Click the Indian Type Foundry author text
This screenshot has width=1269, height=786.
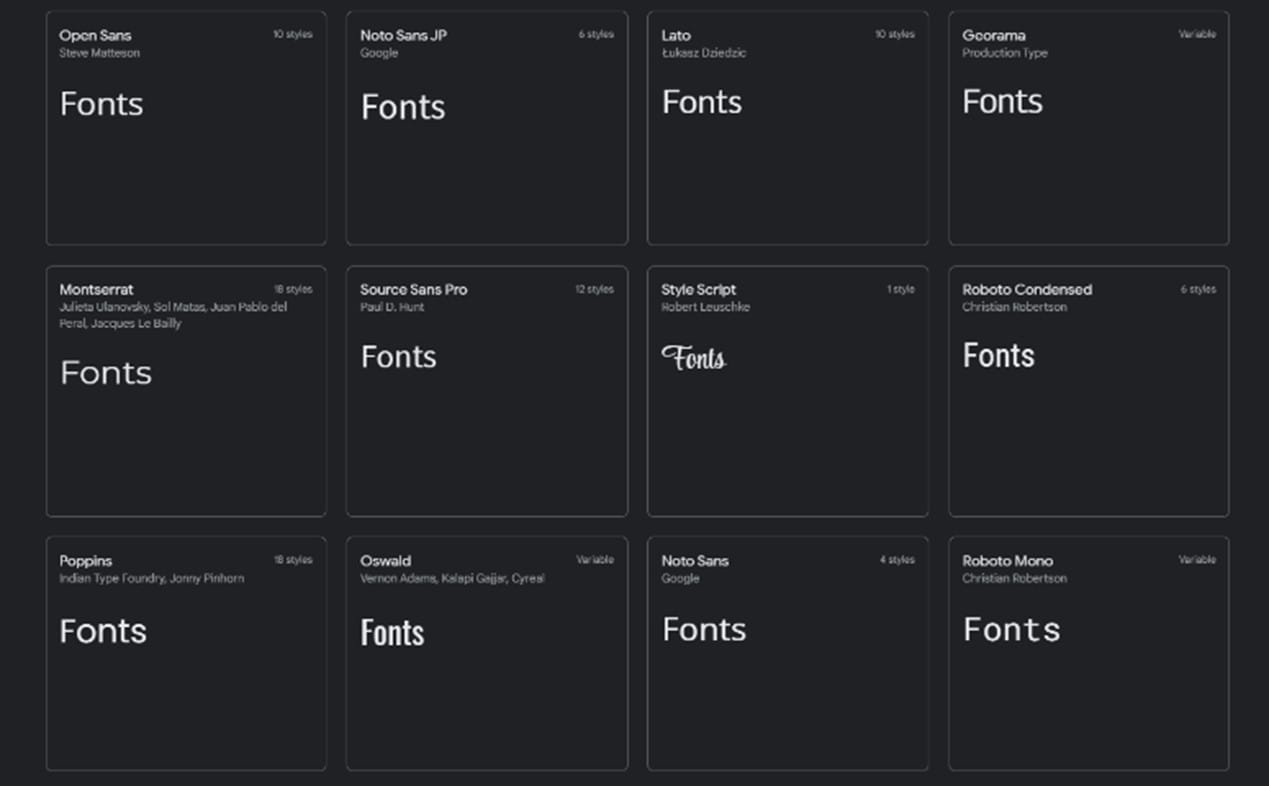[111, 578]
